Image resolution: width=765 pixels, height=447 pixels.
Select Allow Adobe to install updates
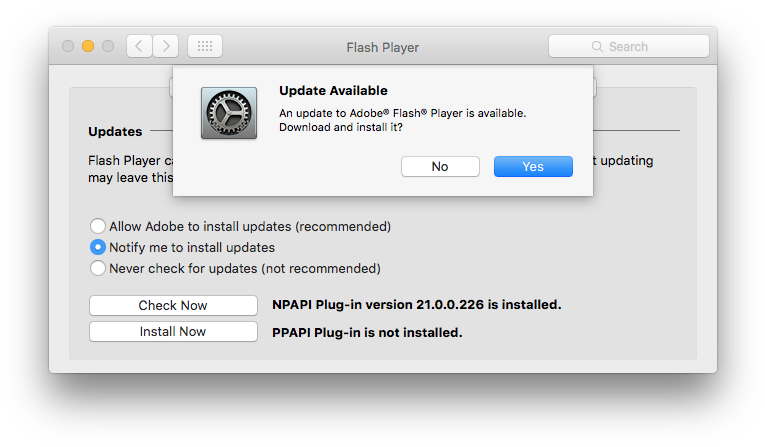pos(98,226)
